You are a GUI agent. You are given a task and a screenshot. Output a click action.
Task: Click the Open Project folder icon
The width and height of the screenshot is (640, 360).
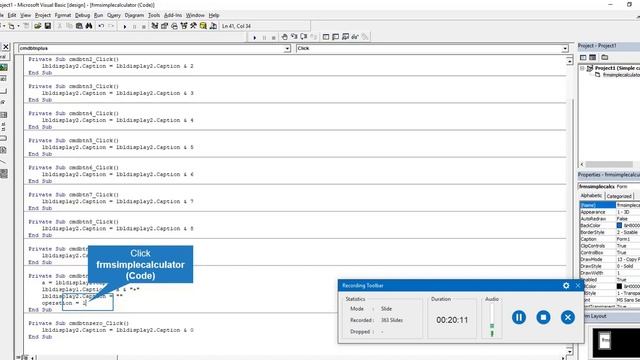(38, 26)
